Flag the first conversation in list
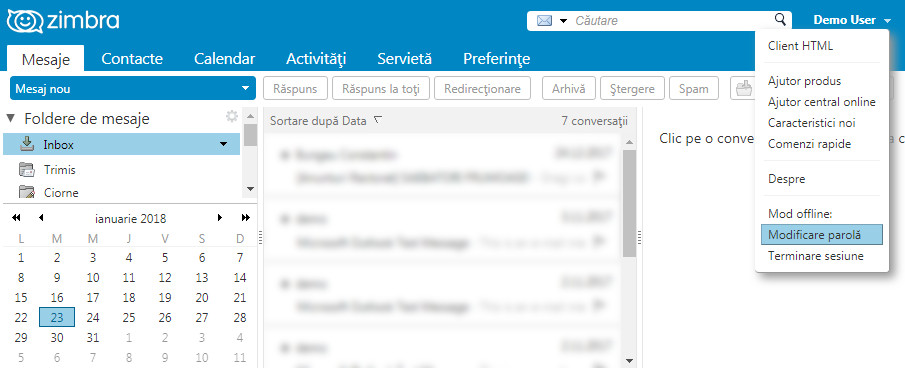Image resolution: width=905 pixels, height=368 pixels. (599, 177)
